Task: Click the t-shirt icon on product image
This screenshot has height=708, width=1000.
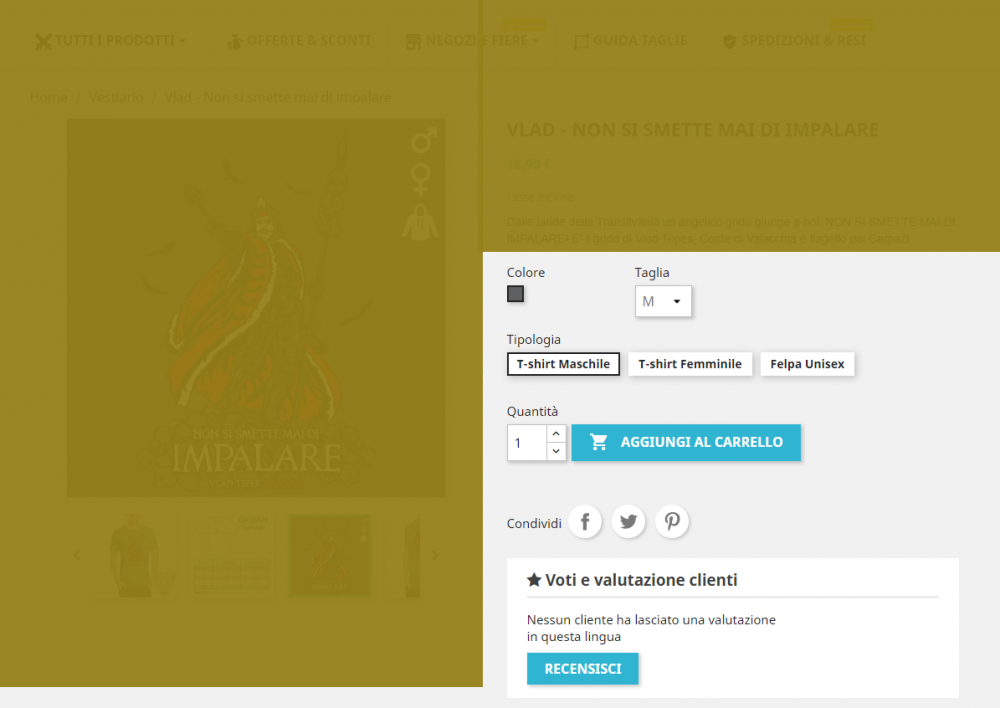Action: (x=421, y=222)
